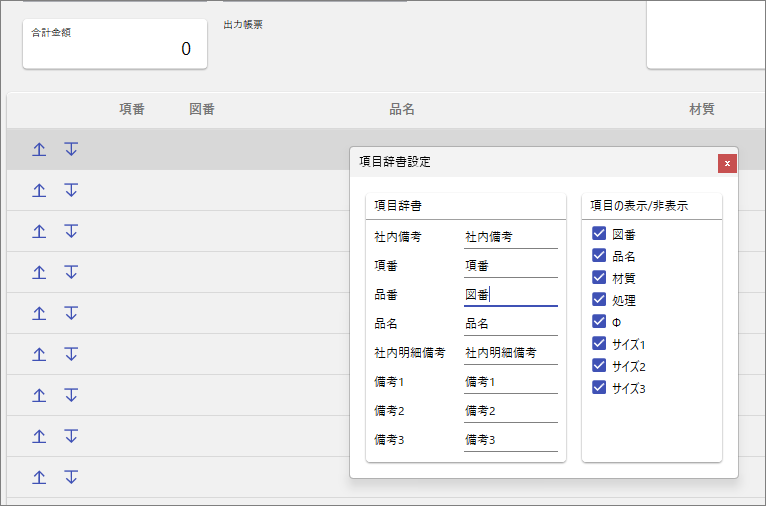
Task: Click move-up arrow in first table row
Action: pos(39,149)
